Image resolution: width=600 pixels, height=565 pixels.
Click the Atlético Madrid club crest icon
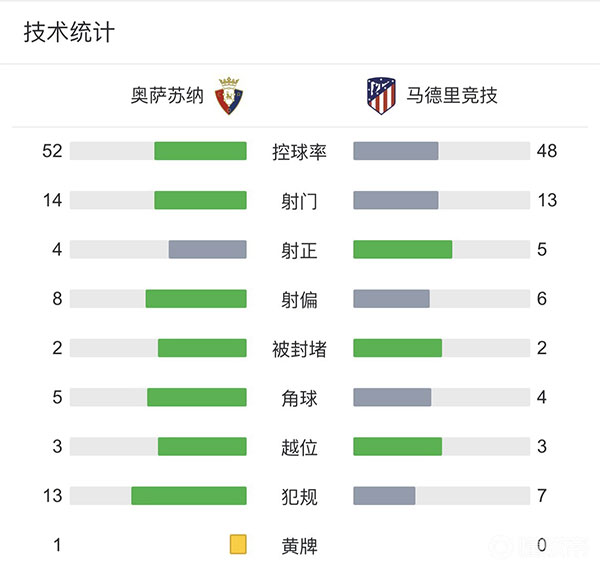(x=381, y=95)
